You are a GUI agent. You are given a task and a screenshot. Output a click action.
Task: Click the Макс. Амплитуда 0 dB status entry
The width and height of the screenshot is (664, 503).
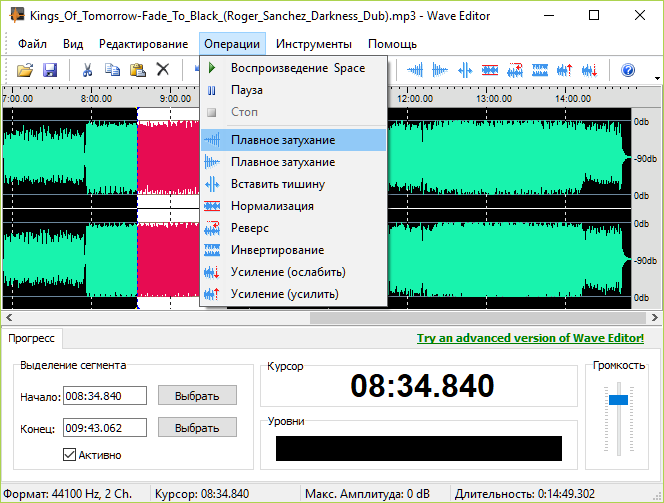pos(367,494)
